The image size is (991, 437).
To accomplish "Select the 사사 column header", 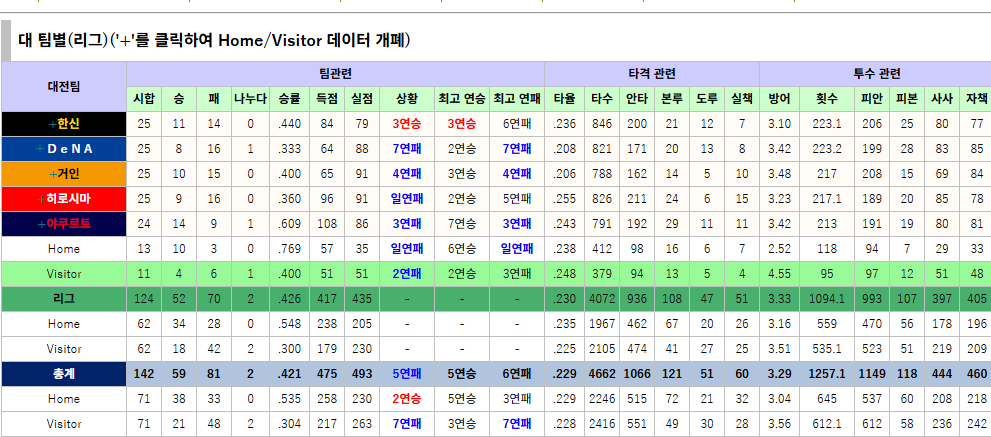I will 942,99.
